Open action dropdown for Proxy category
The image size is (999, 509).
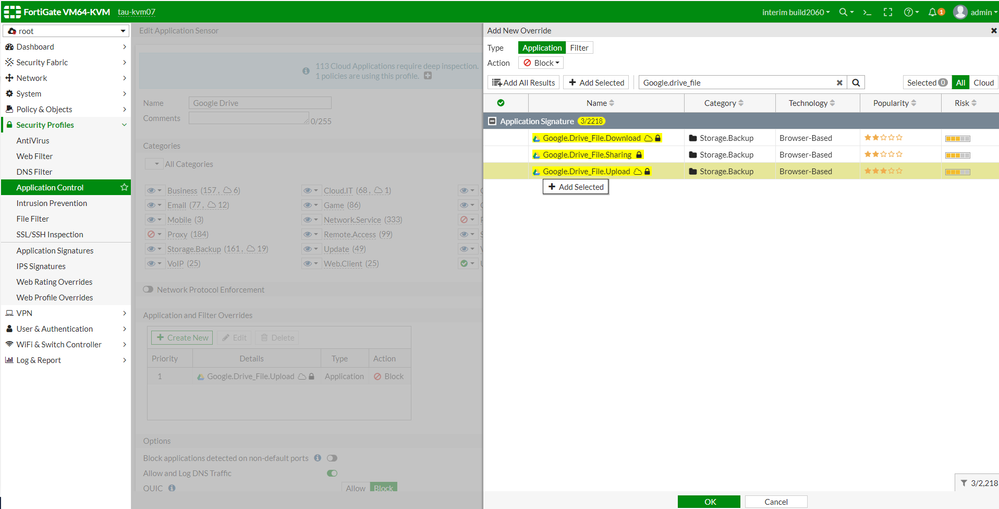click(x=154, y=234)
